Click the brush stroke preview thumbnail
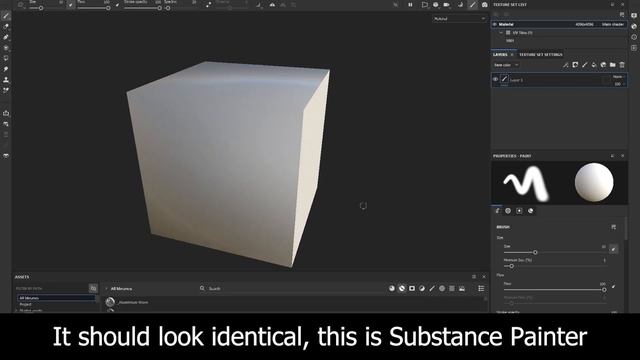Screen dimensions: 640x360 point(526,183)
